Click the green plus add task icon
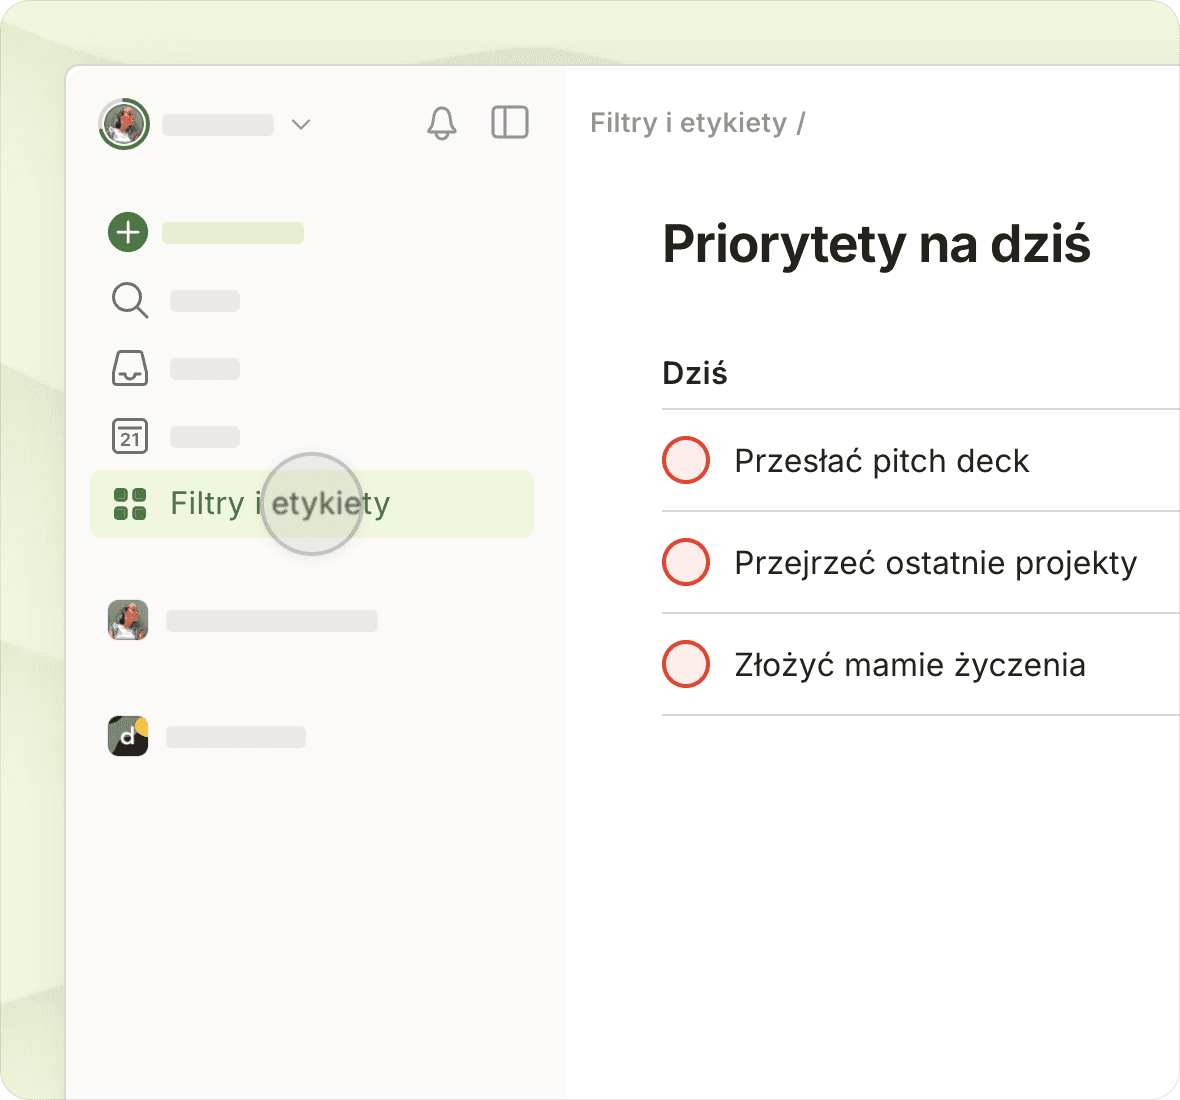Image resolution: width=1180 pixels, height=1100 pixels. pos(128,232)
